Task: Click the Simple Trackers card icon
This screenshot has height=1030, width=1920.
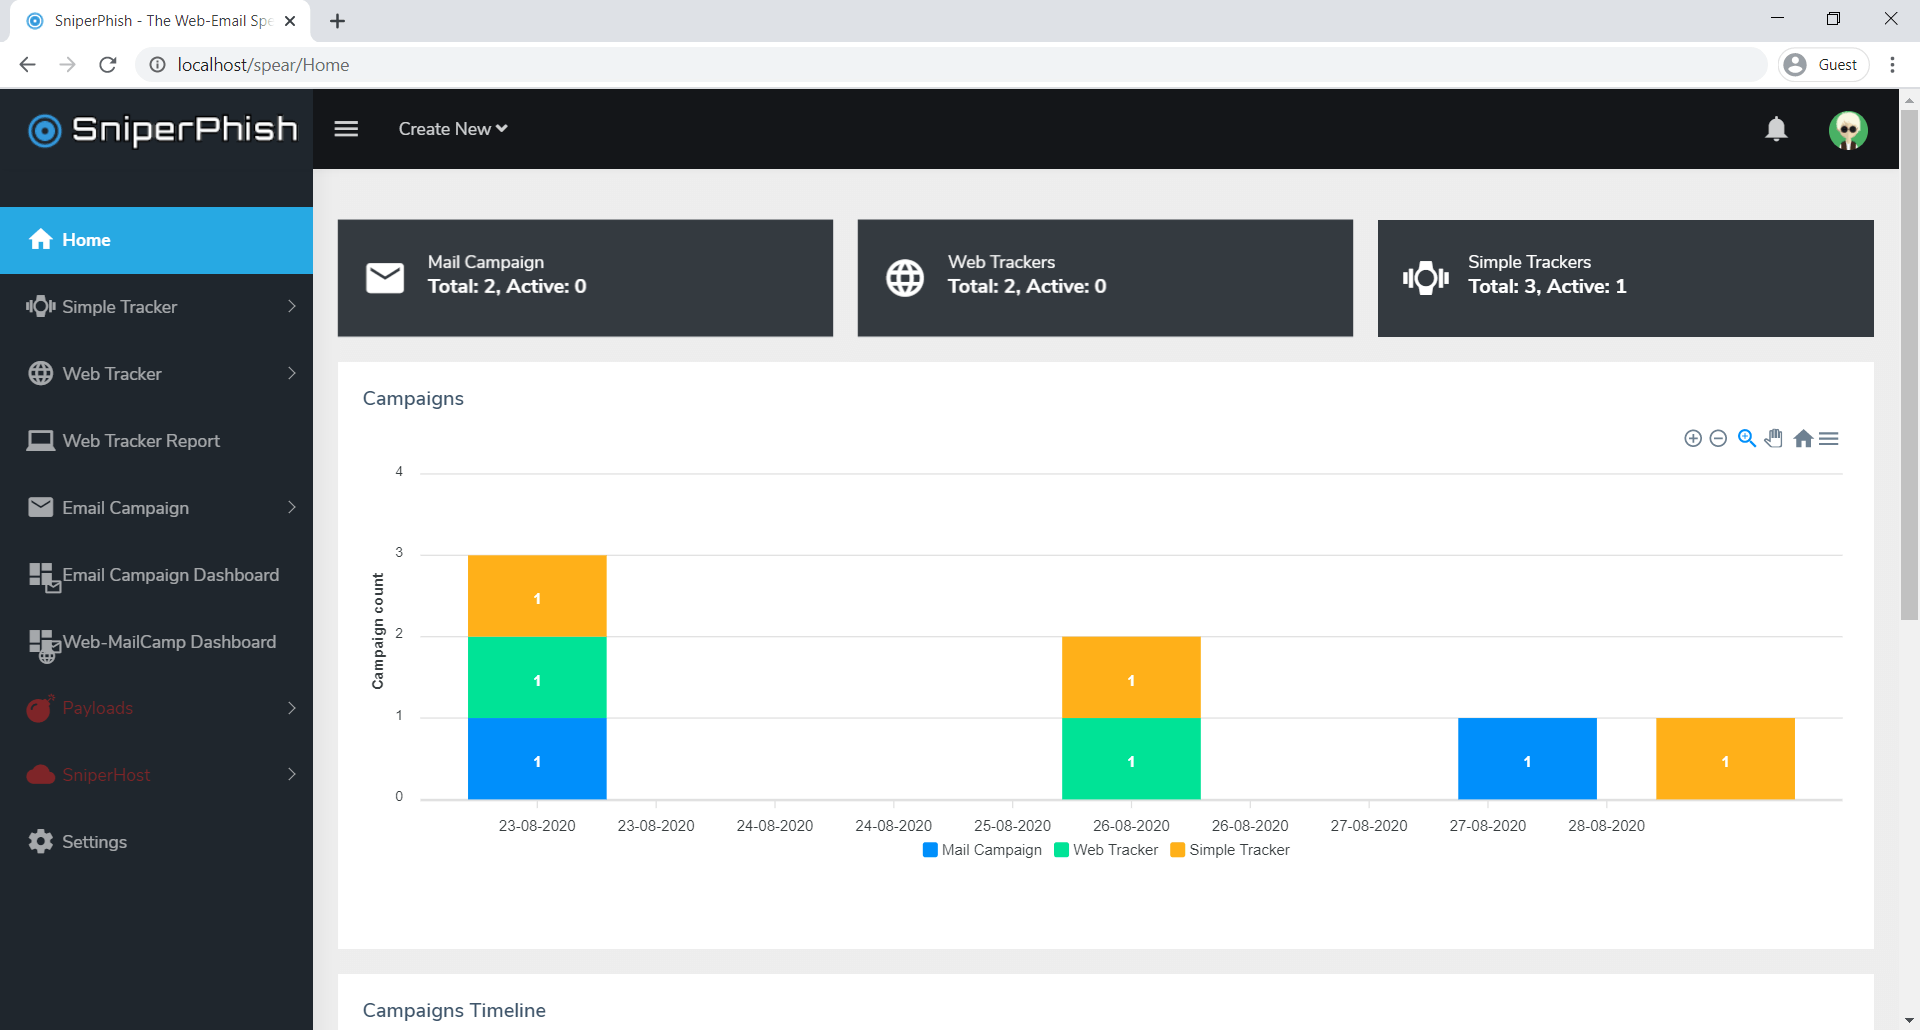Action: (1426, 278)
